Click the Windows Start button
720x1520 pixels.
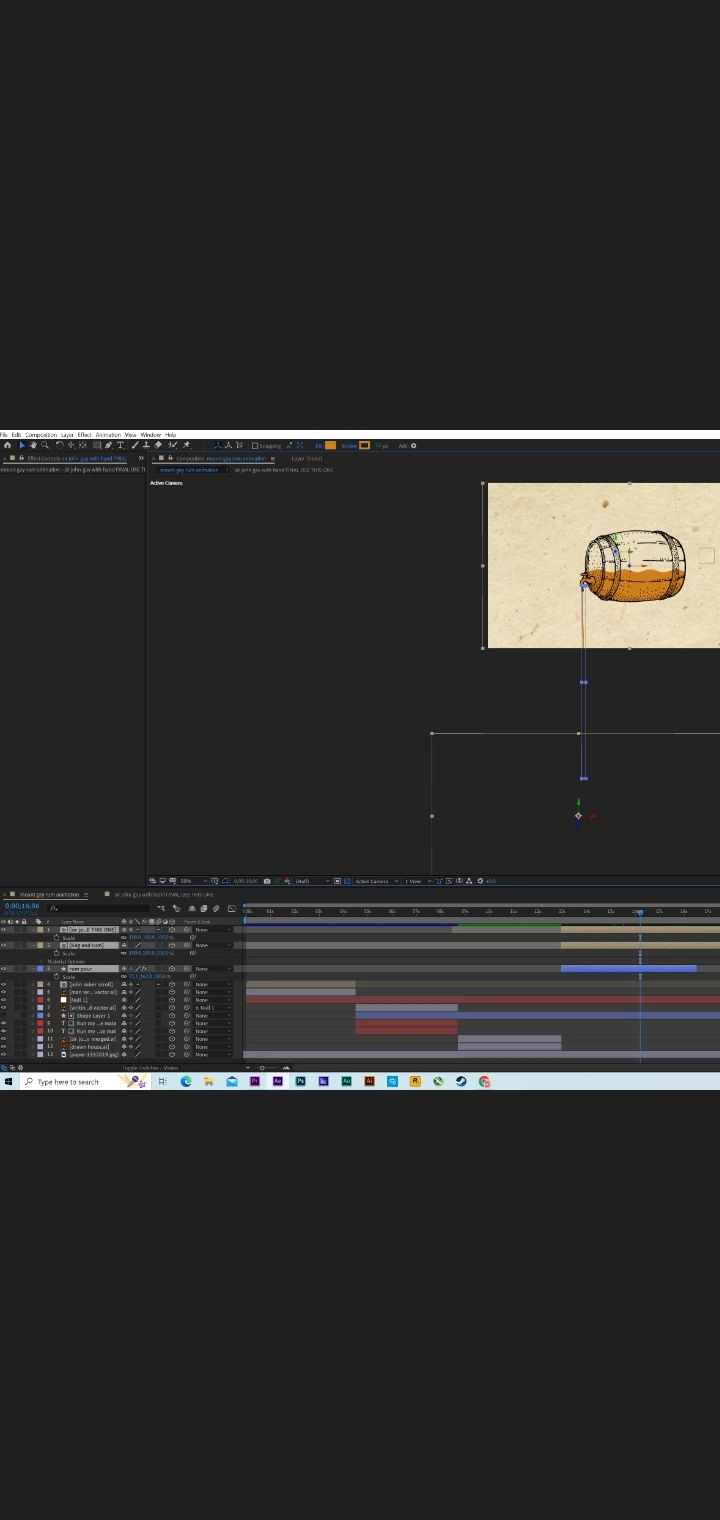[x=8, y=1081]
